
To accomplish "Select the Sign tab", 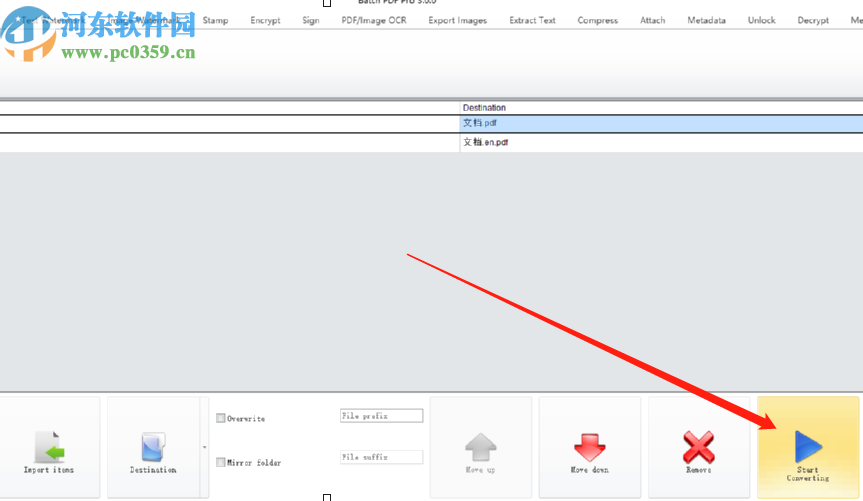I will [311, 20].
